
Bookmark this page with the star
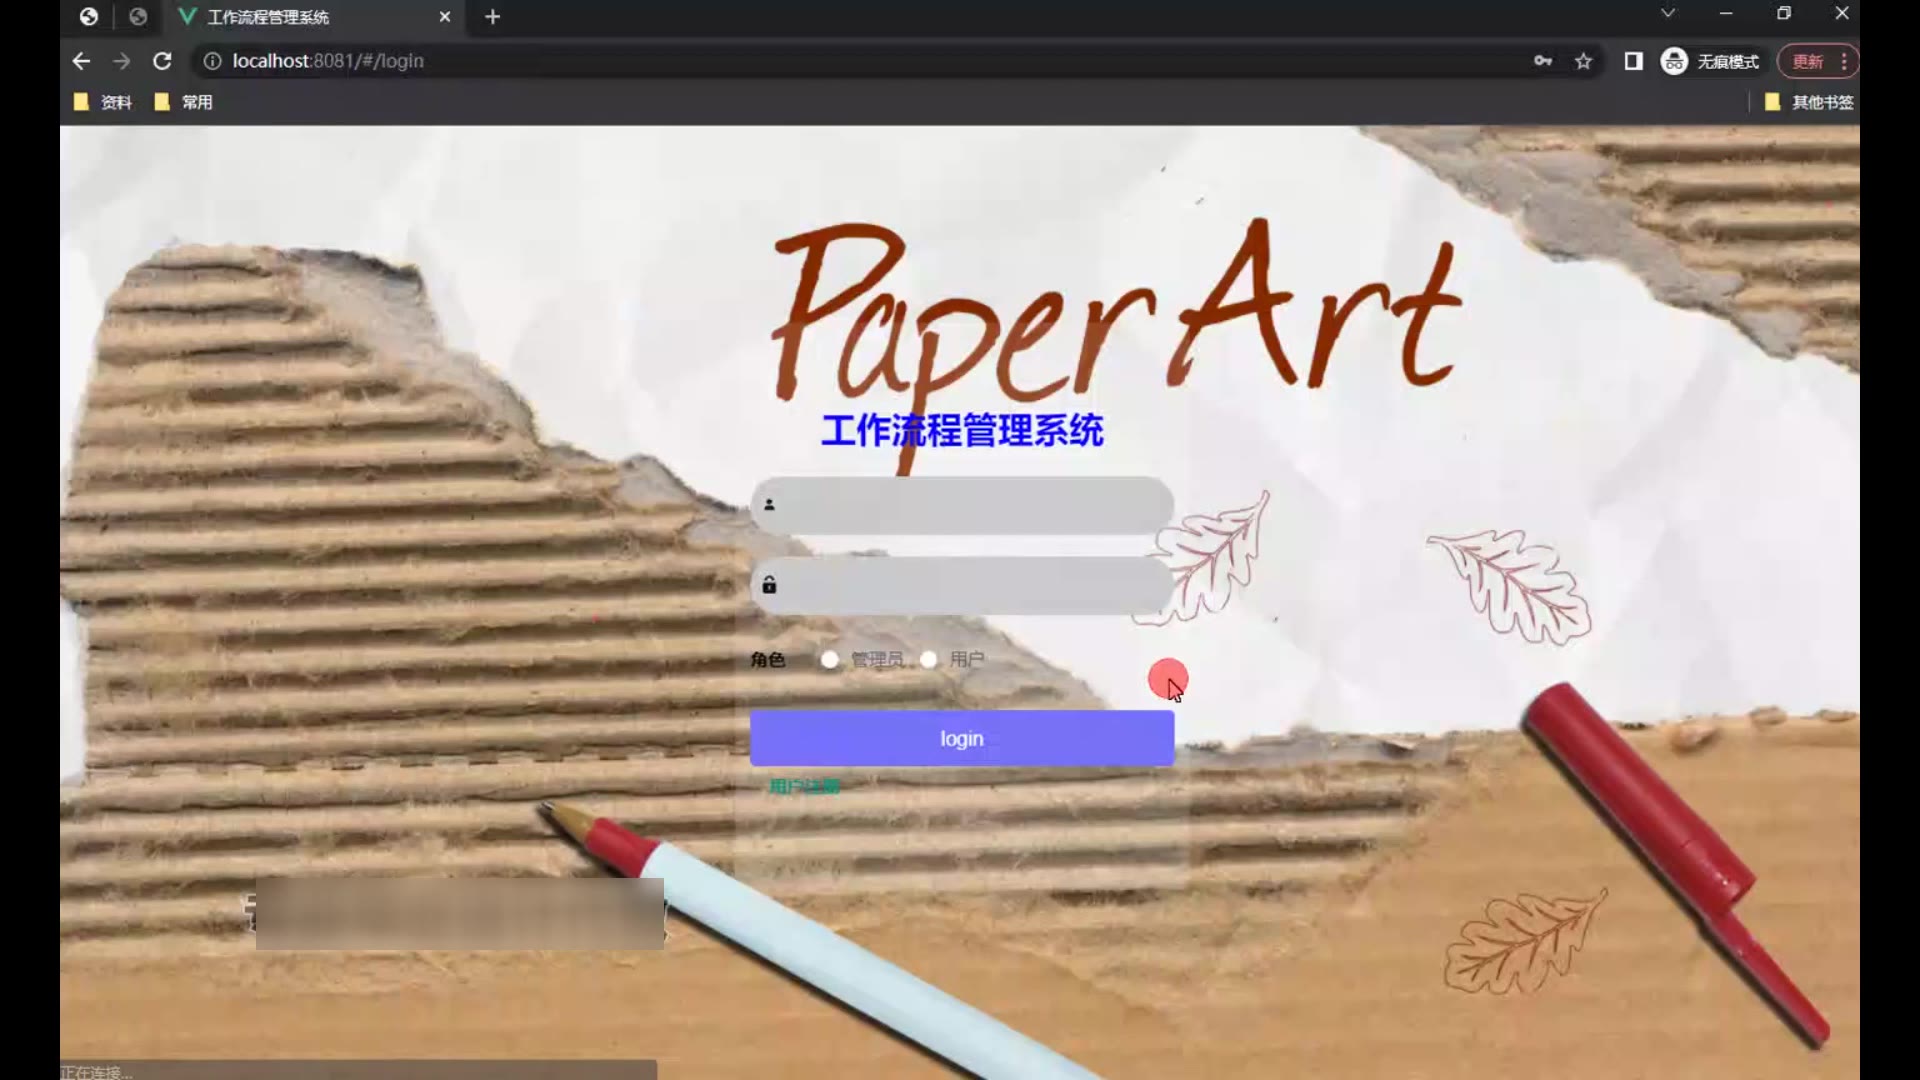[1583, 61]
